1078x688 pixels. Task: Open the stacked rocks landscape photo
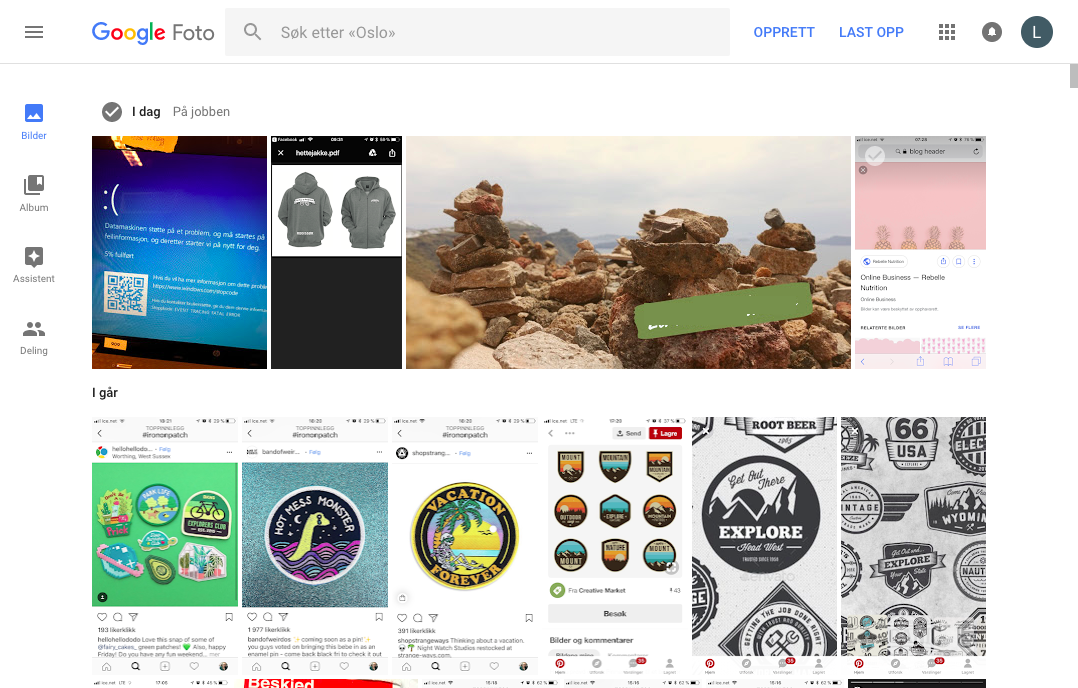coord(628,253)
